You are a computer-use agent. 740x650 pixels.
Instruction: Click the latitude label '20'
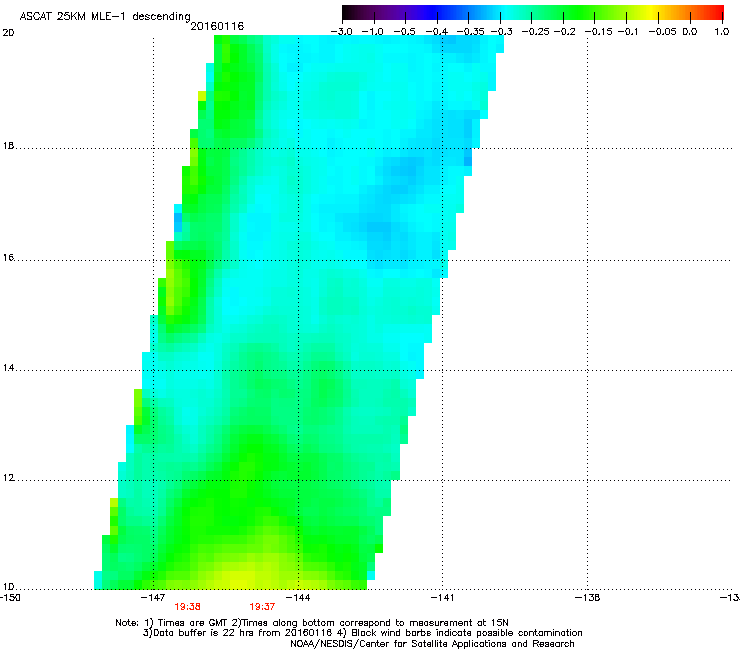pyautogui.click(x=8, y=33)
